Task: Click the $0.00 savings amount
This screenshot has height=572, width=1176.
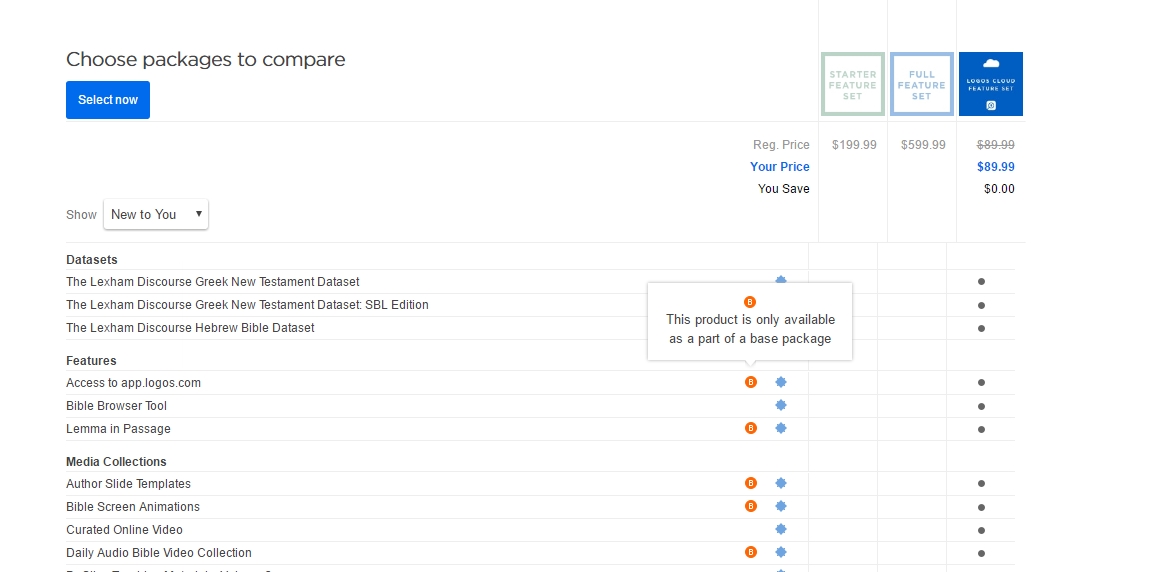Action: [999, 189]
